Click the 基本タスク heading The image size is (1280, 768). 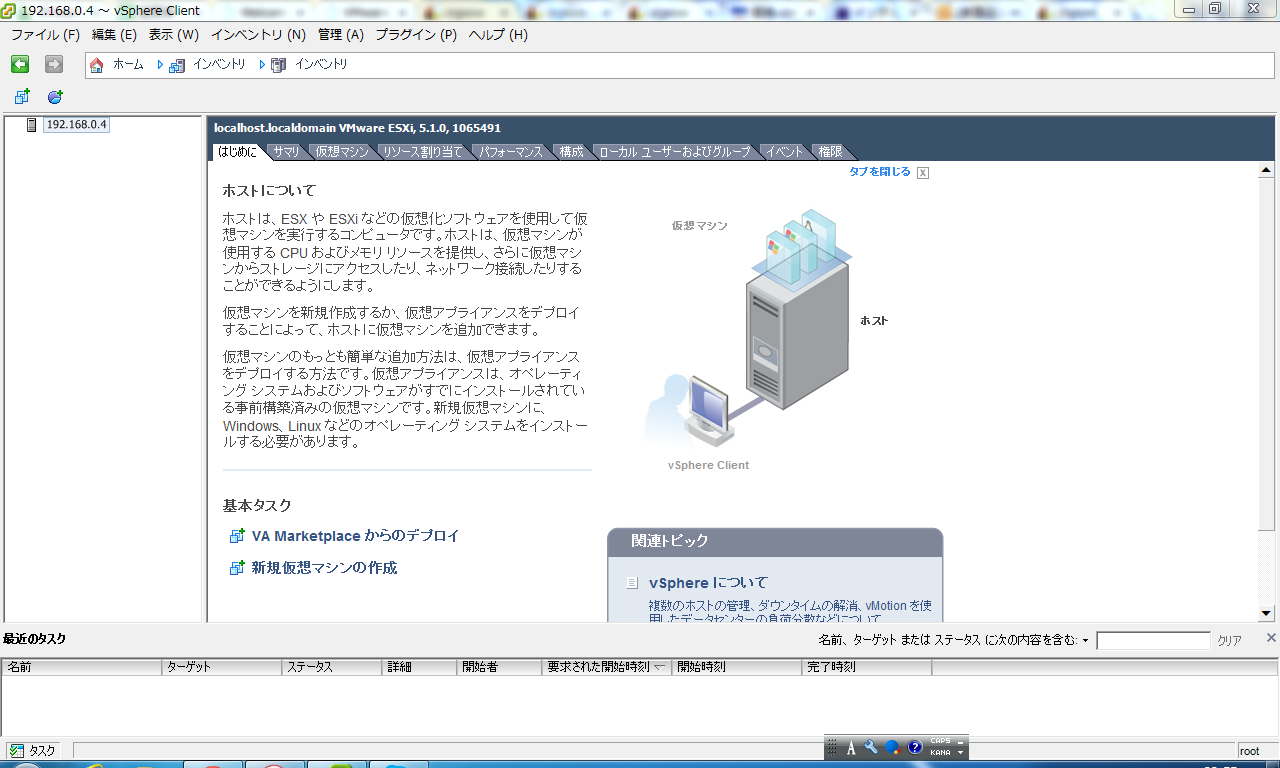(x=257, y=506)
